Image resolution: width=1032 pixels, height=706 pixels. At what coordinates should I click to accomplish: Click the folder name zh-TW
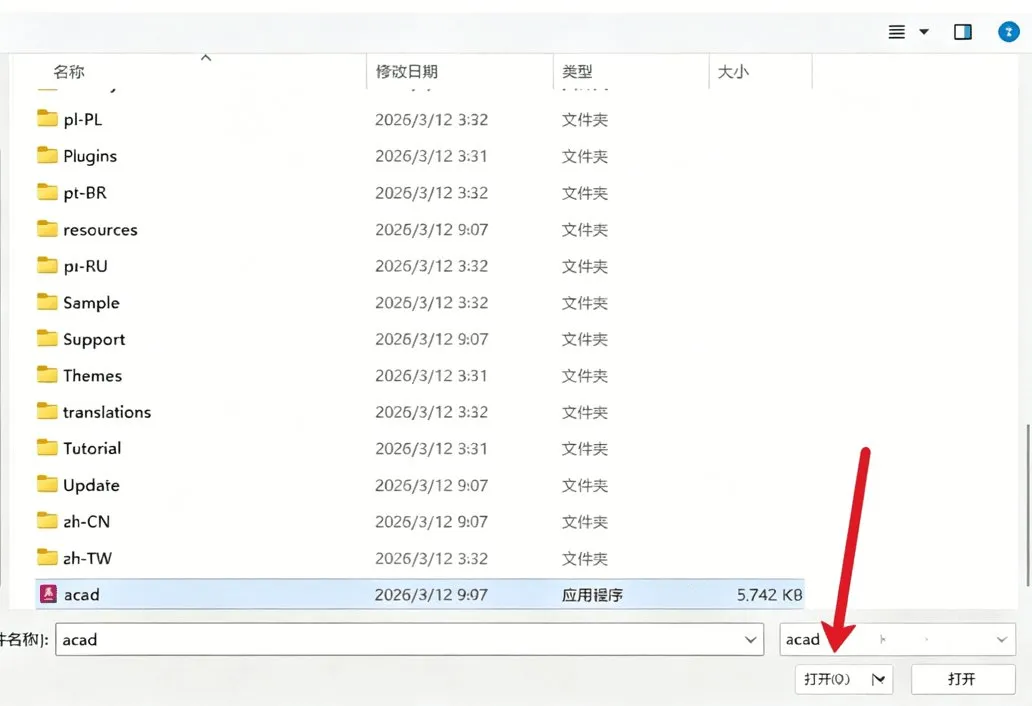click(x=88, y=559)
